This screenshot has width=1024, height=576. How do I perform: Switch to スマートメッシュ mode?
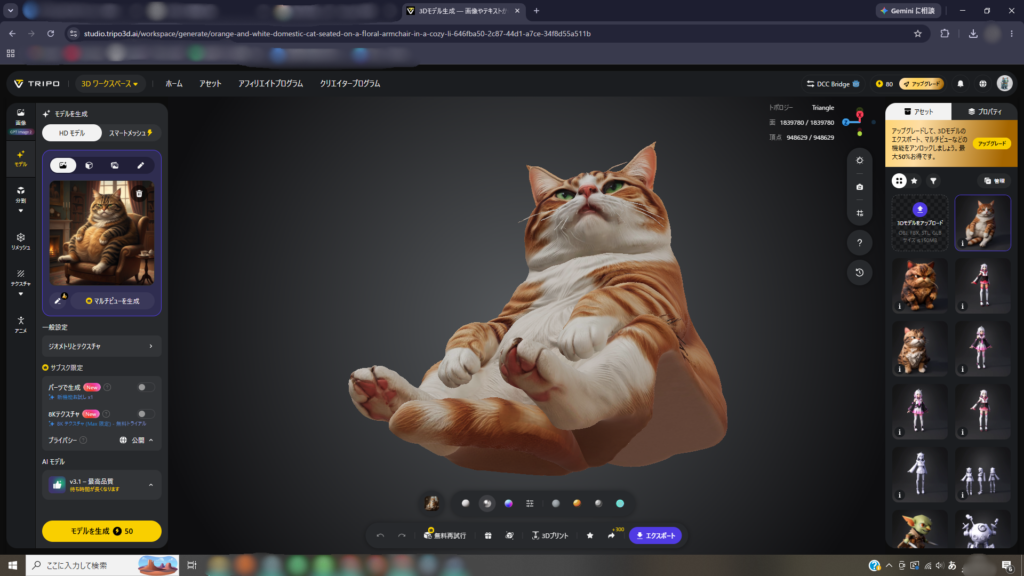pyautogui.click(x=131, y=133)
